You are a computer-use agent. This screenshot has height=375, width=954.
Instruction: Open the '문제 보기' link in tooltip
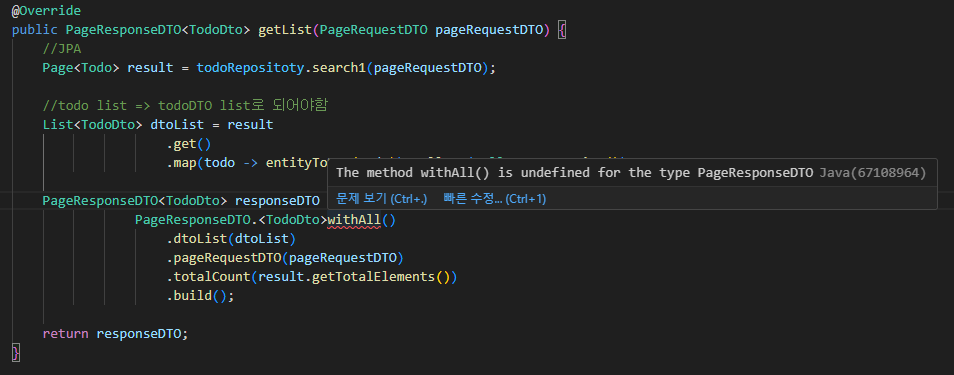coord(381,199)
